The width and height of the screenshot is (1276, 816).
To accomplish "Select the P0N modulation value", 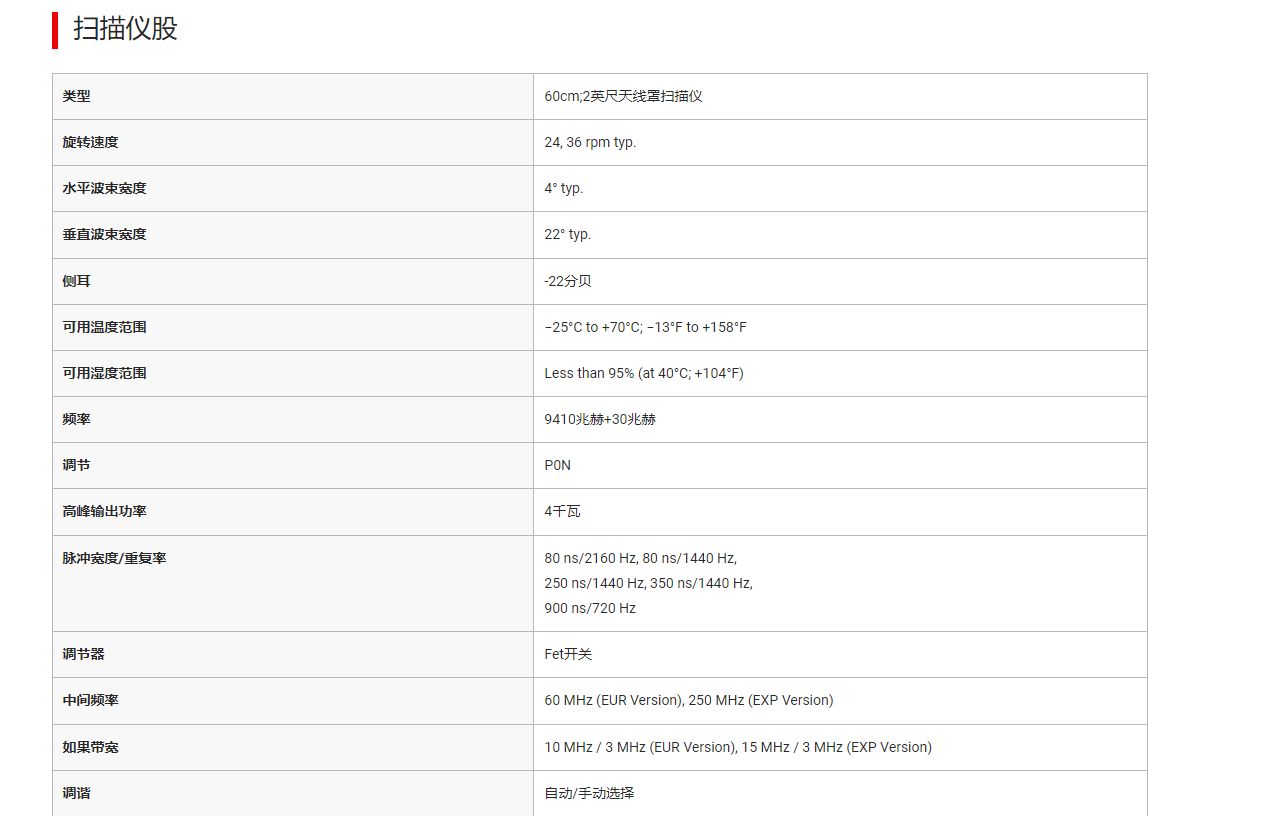I will (558, 465).
